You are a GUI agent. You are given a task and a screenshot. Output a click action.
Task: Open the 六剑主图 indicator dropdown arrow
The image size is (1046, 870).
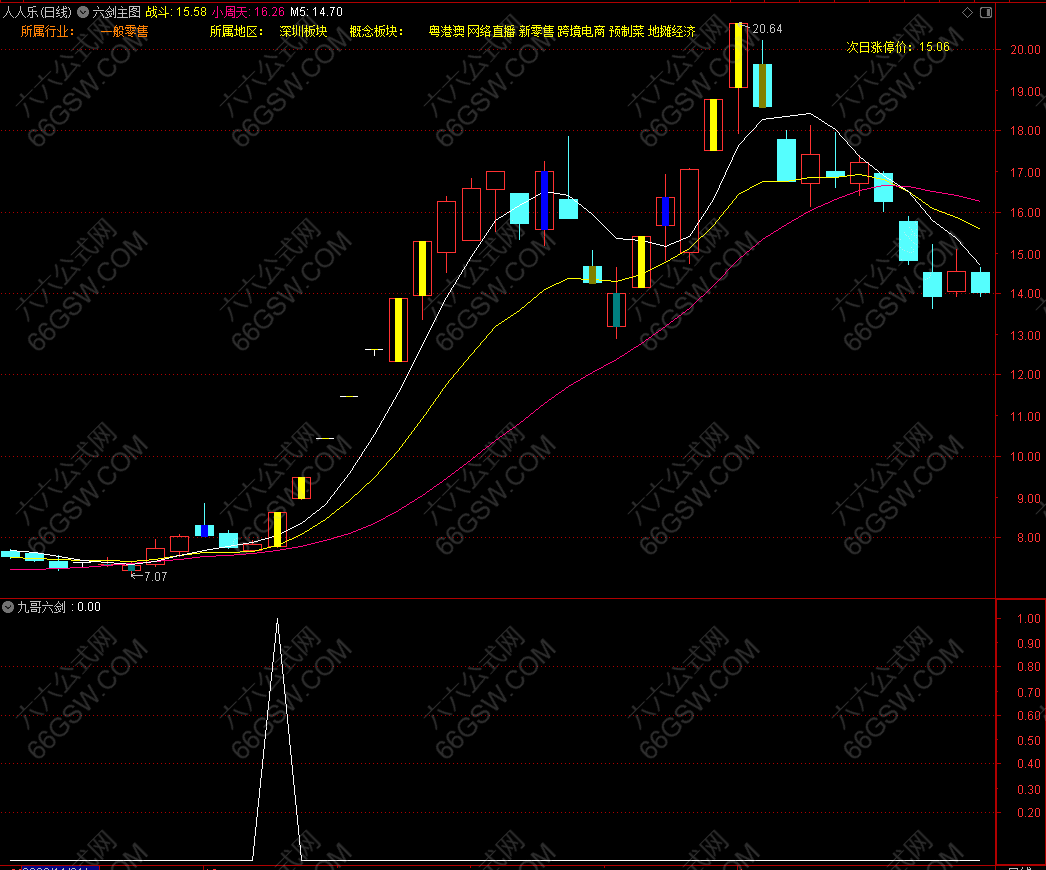pos(82,12)
